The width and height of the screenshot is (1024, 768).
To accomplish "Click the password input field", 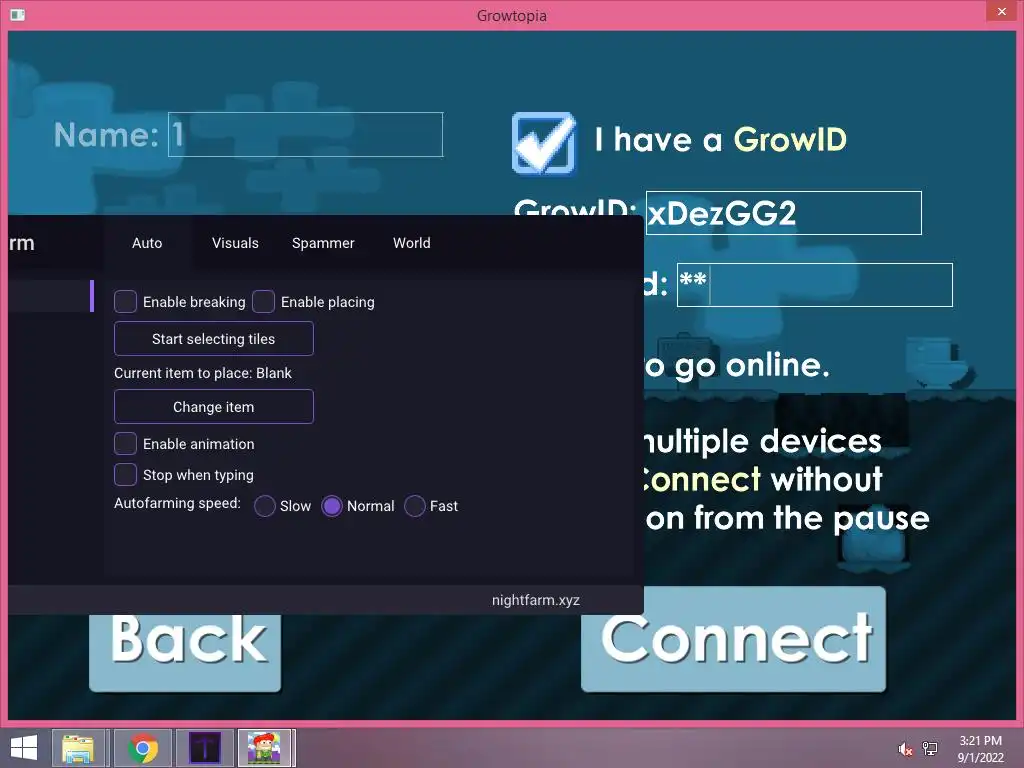I will point(815,285).
